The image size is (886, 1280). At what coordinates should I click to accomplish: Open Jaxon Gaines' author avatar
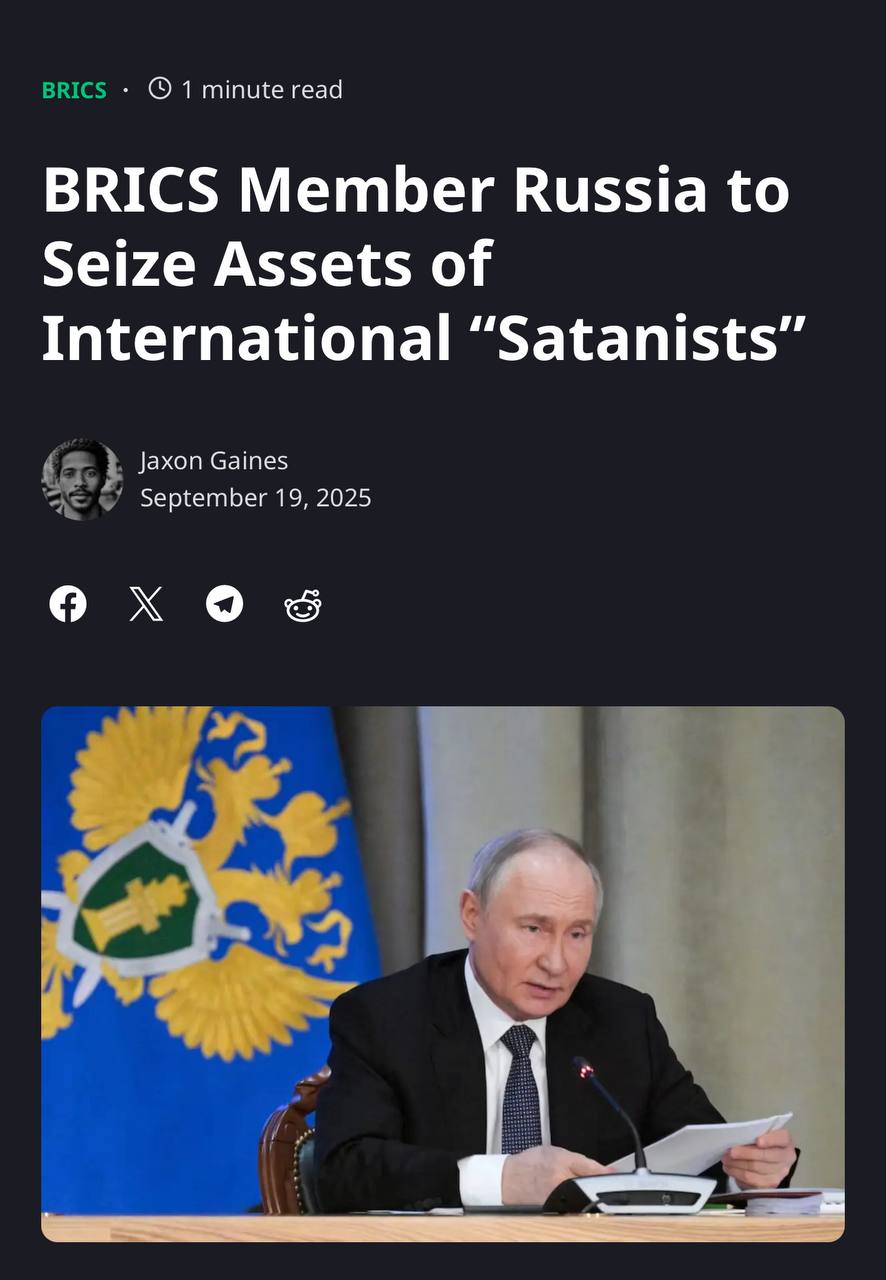coord(81,479)
